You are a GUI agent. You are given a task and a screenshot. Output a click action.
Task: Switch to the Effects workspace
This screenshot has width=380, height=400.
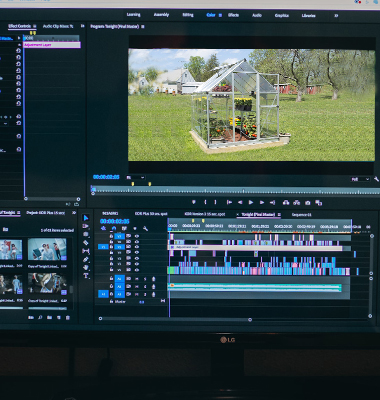coord(233,15)
